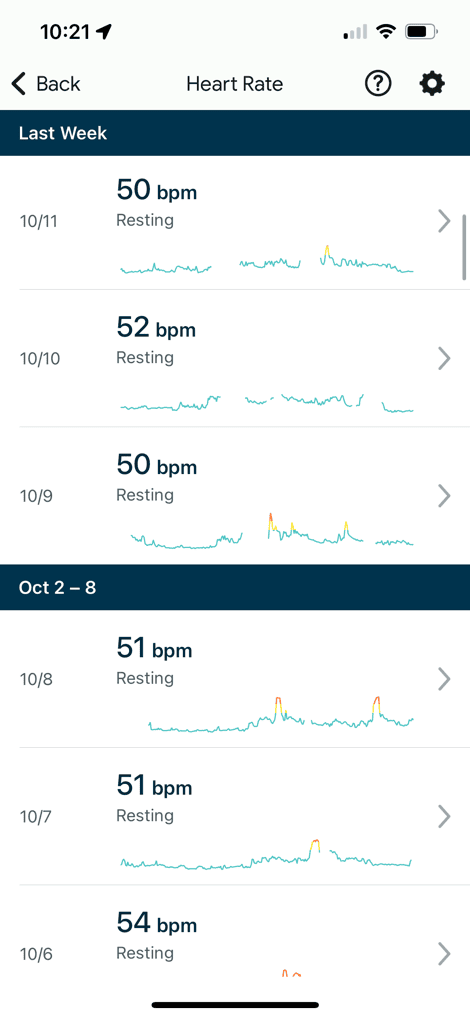Image resolution: width=470 pixels, height=1018 pixels.
Task: Tap the back arrow icon
Action: [19, 84]
